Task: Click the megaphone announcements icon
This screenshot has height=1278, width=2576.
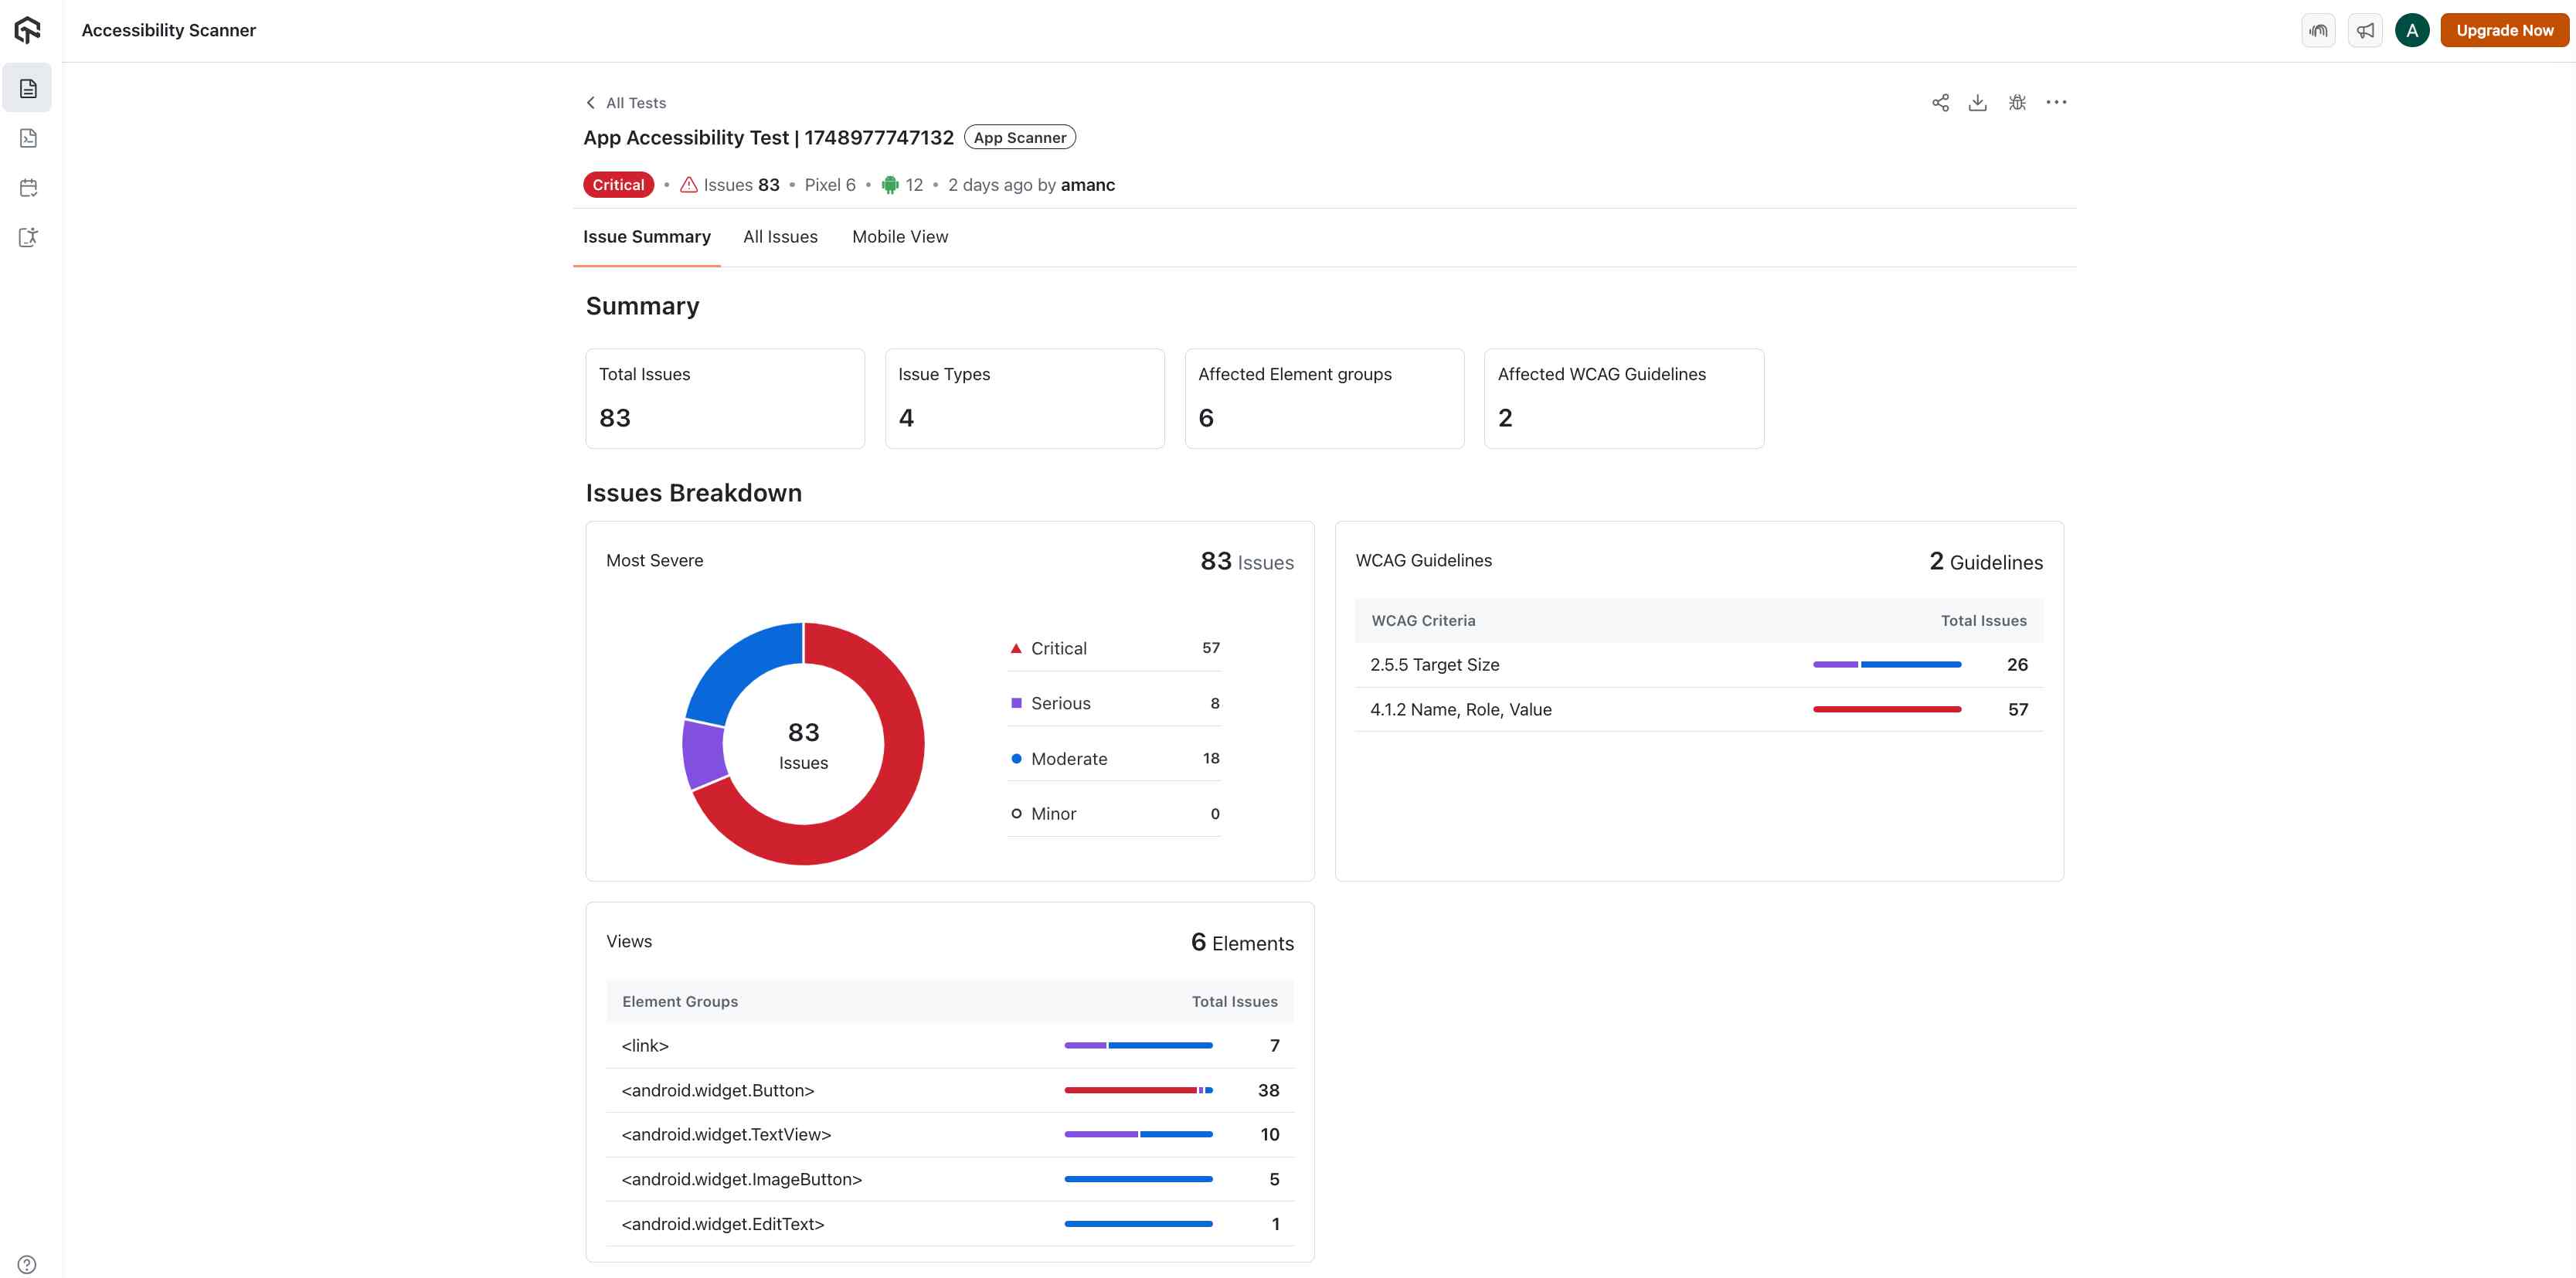Action: pos(2365,30)
